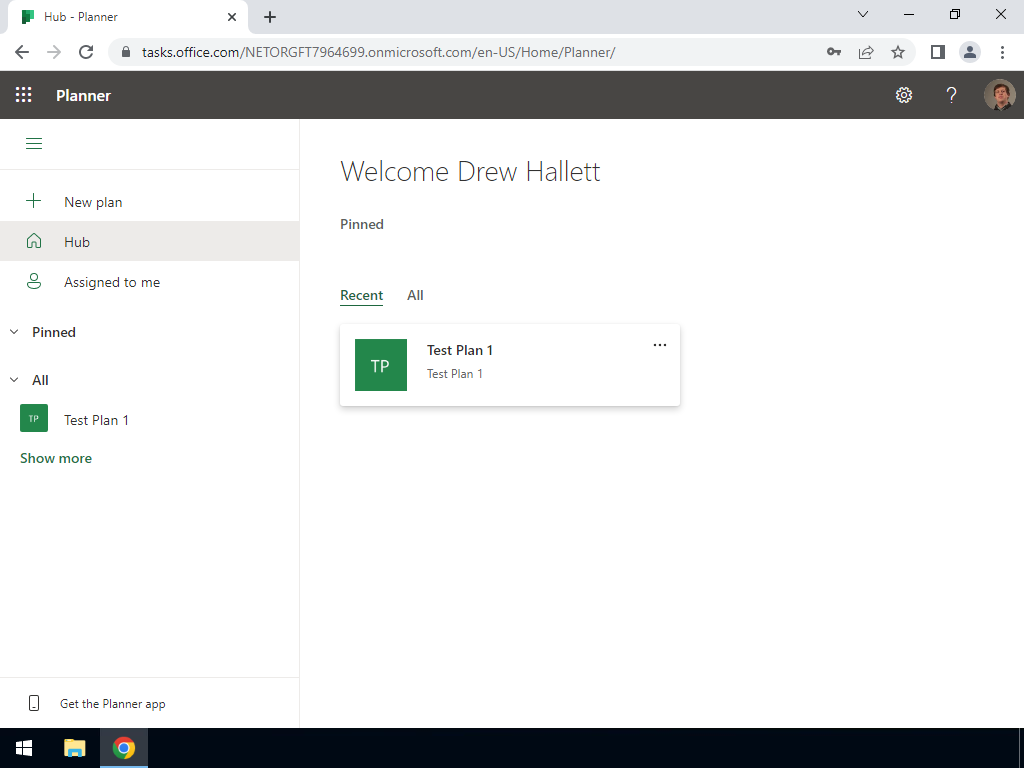The image size is (1024, 768).
Task: Open the Microsoft 365 app launcher grid
Action: coord(24,95)
